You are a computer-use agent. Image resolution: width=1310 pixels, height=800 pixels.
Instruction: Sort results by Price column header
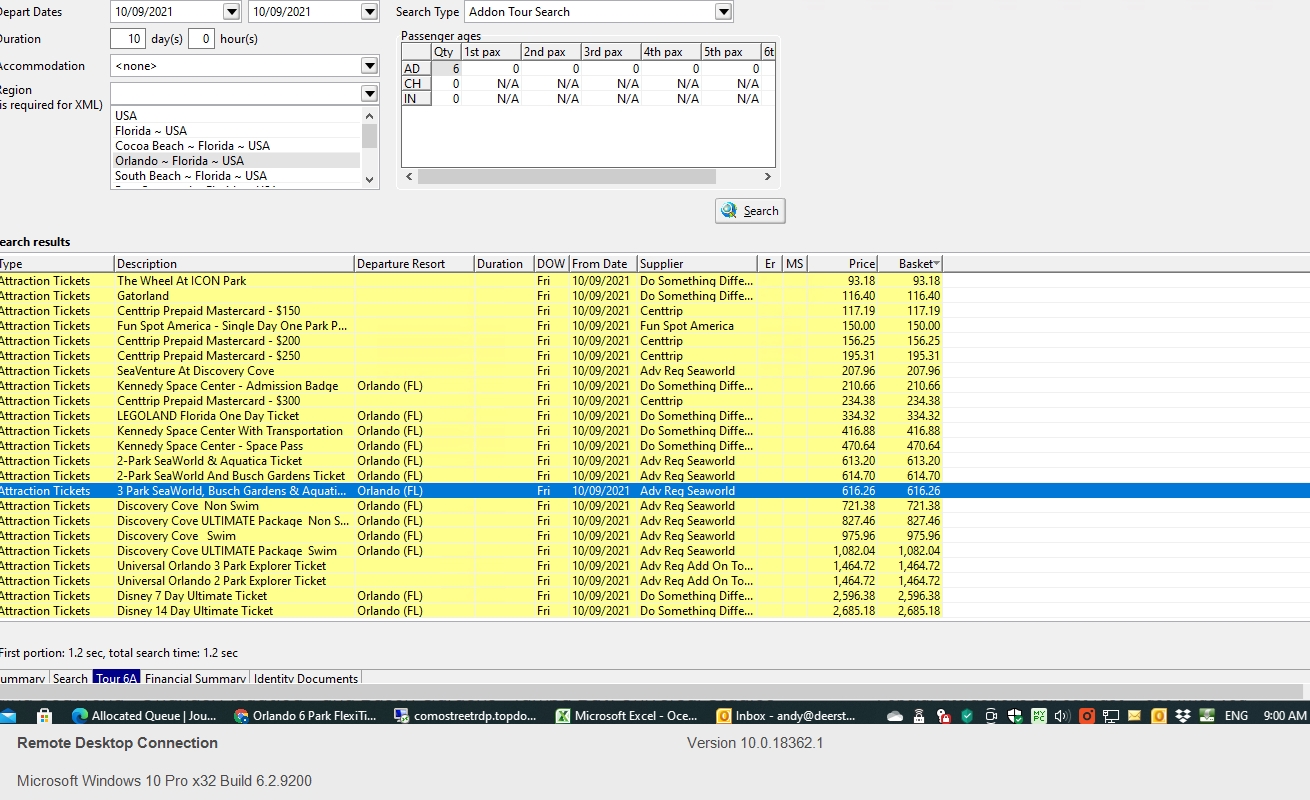tap(842, 264)
